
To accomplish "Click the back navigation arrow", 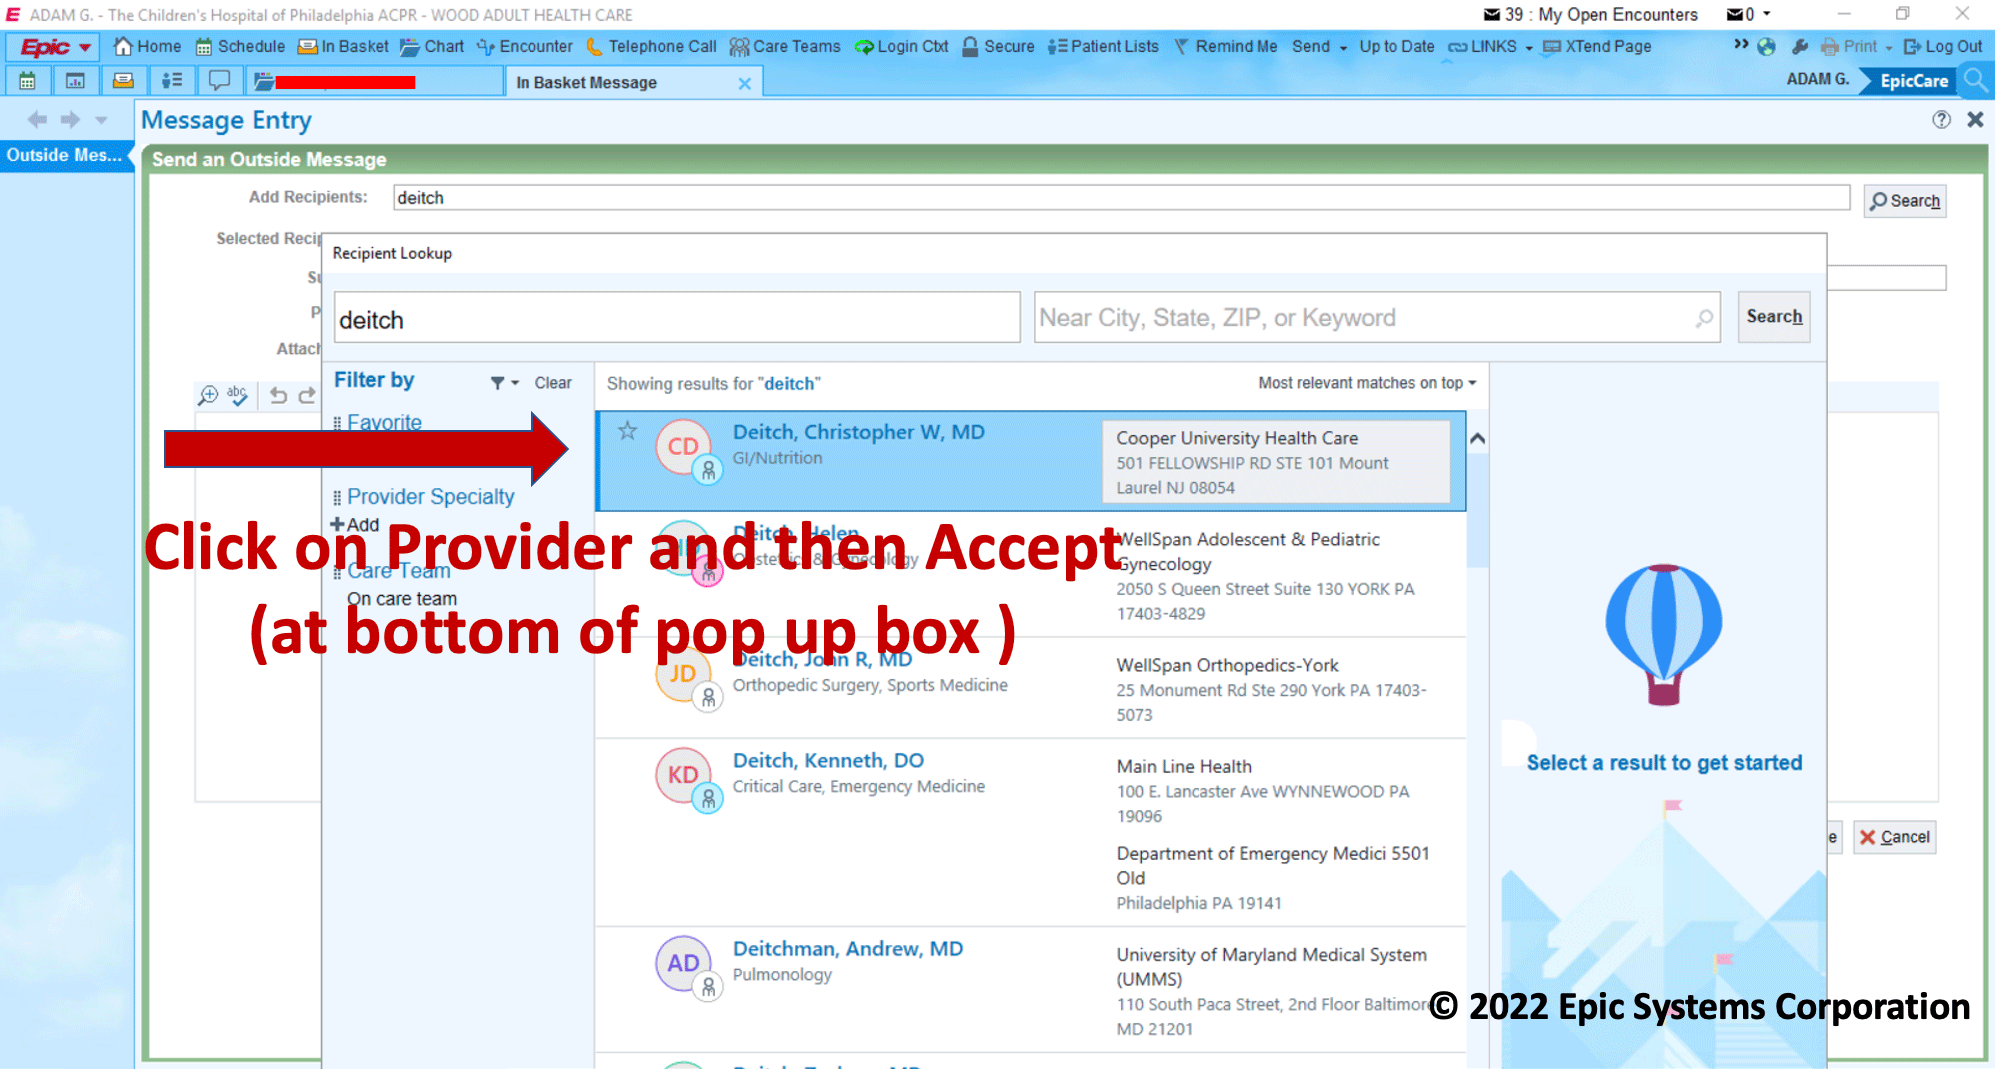I will coord(37,120).
